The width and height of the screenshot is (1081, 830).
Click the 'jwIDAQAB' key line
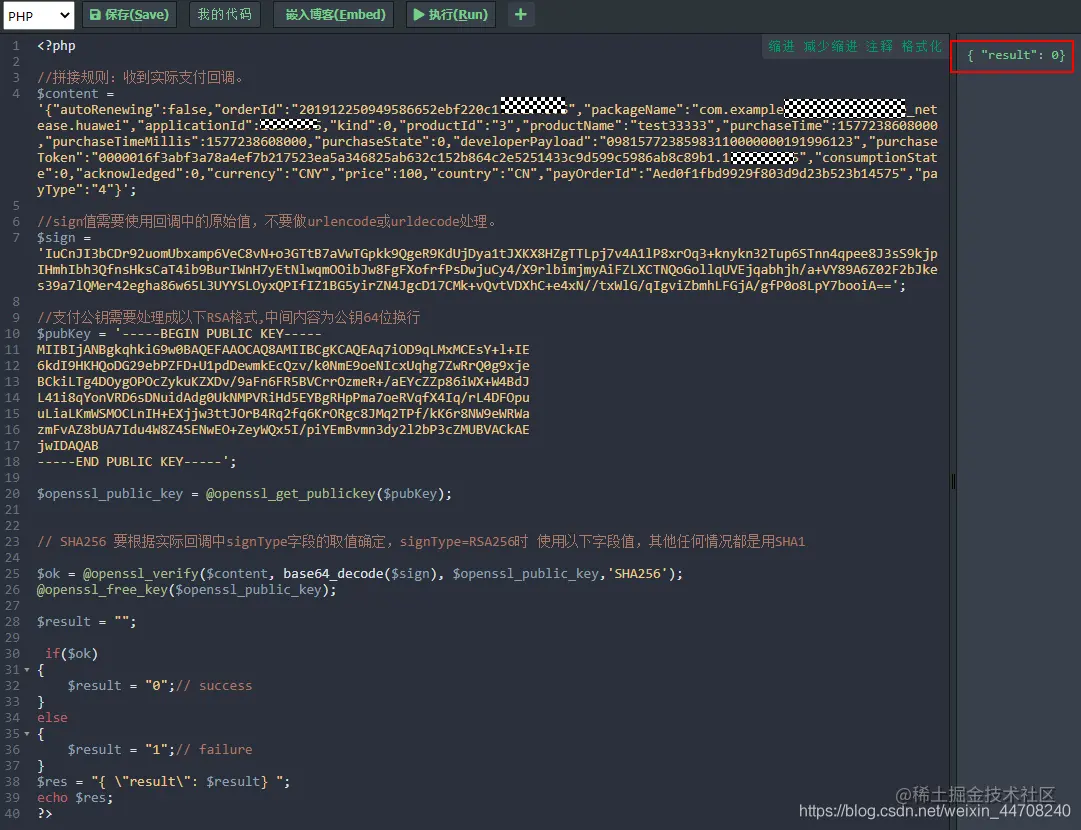tap(68, 446)
